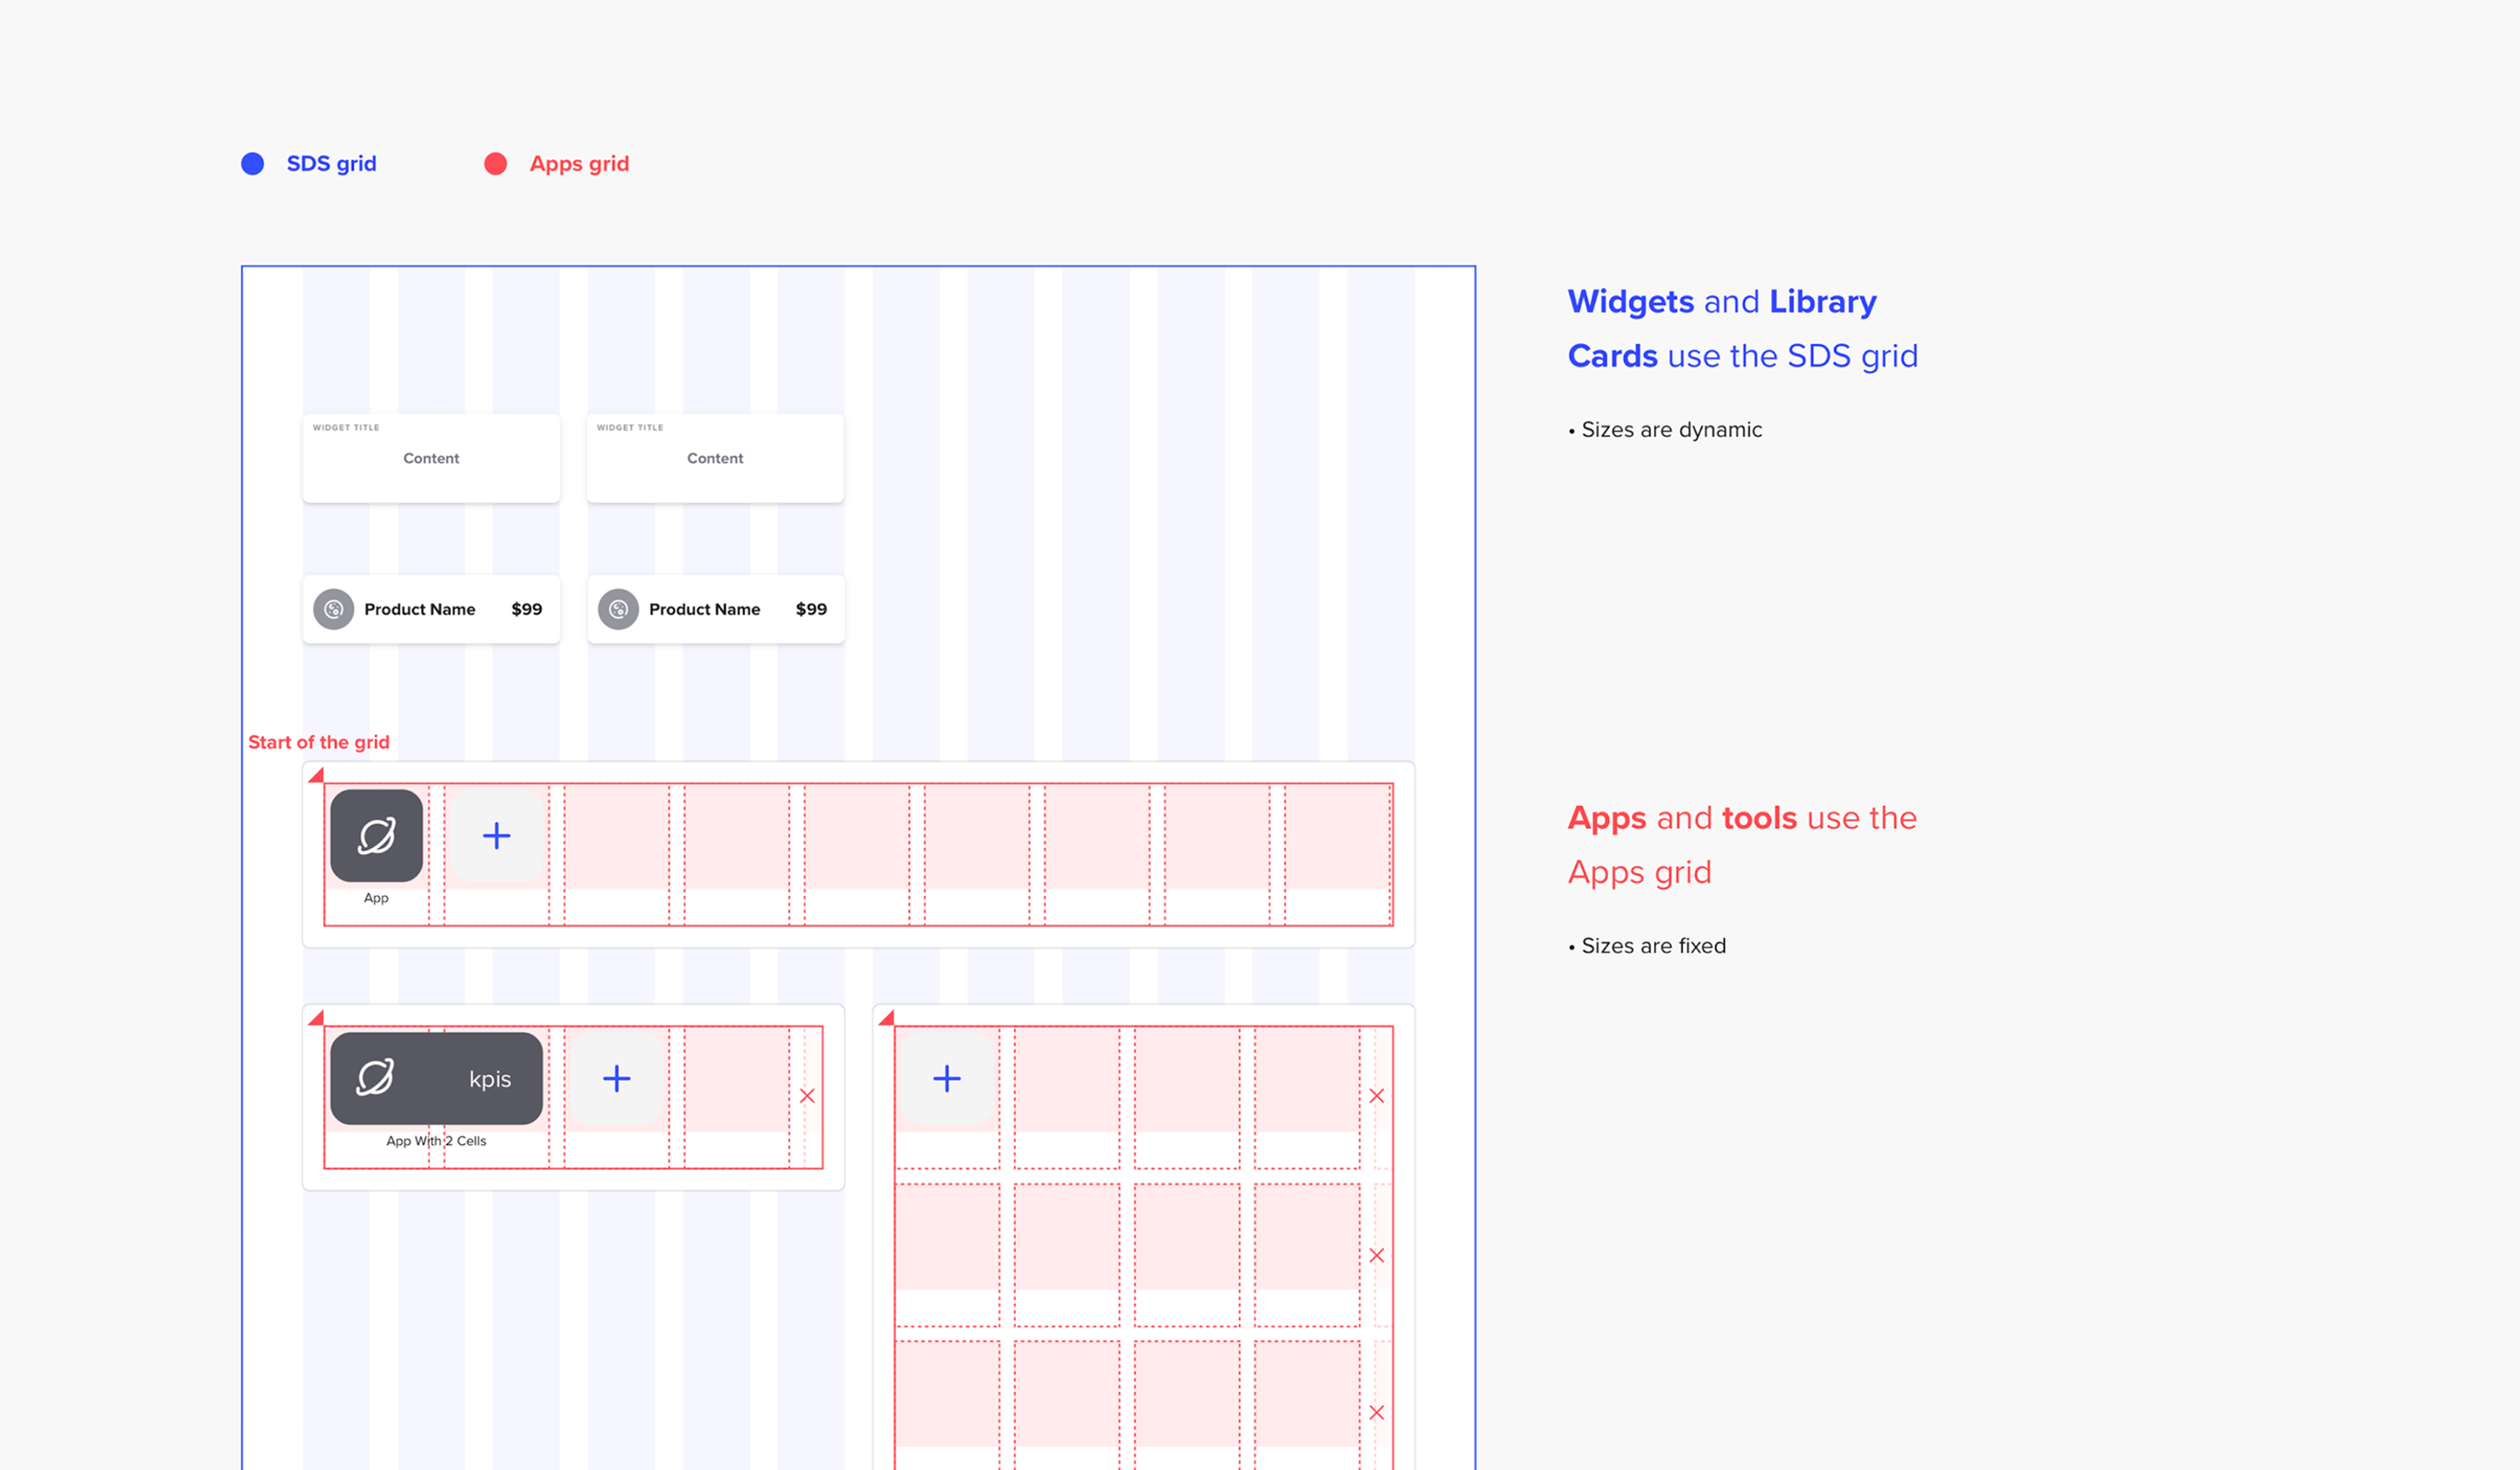Screen dimensions: 2520x1470
Task: Click the red corner marker under Start of the grid
Action: [317, 775]
